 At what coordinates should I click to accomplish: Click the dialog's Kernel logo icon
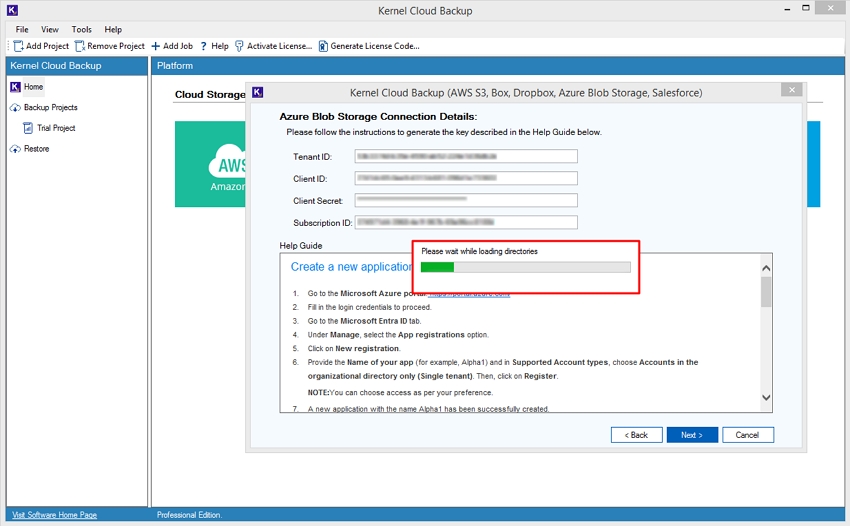(258, 92)
